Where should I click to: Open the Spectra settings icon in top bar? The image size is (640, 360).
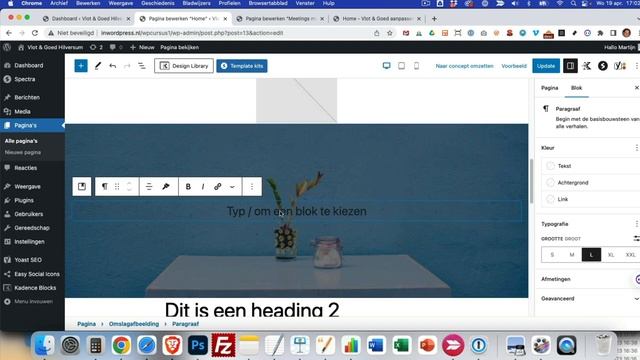pyautogui.click(x=602, y=66)
